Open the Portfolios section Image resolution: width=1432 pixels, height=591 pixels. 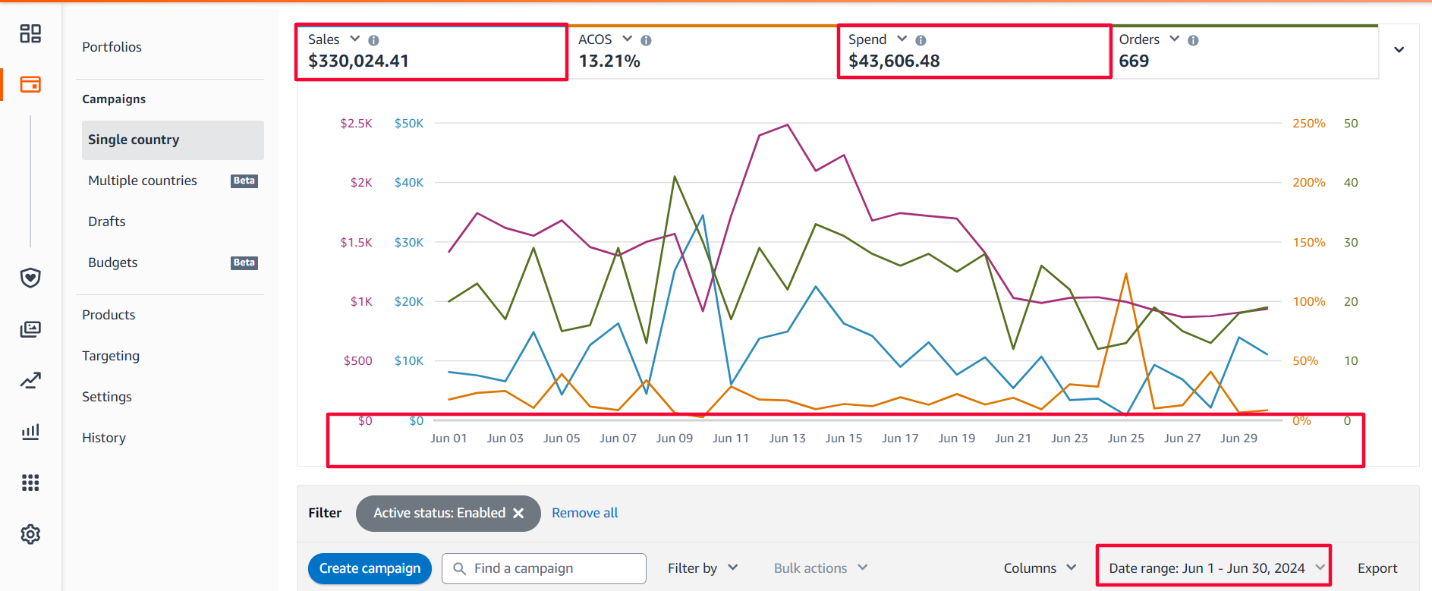[112, 47]
